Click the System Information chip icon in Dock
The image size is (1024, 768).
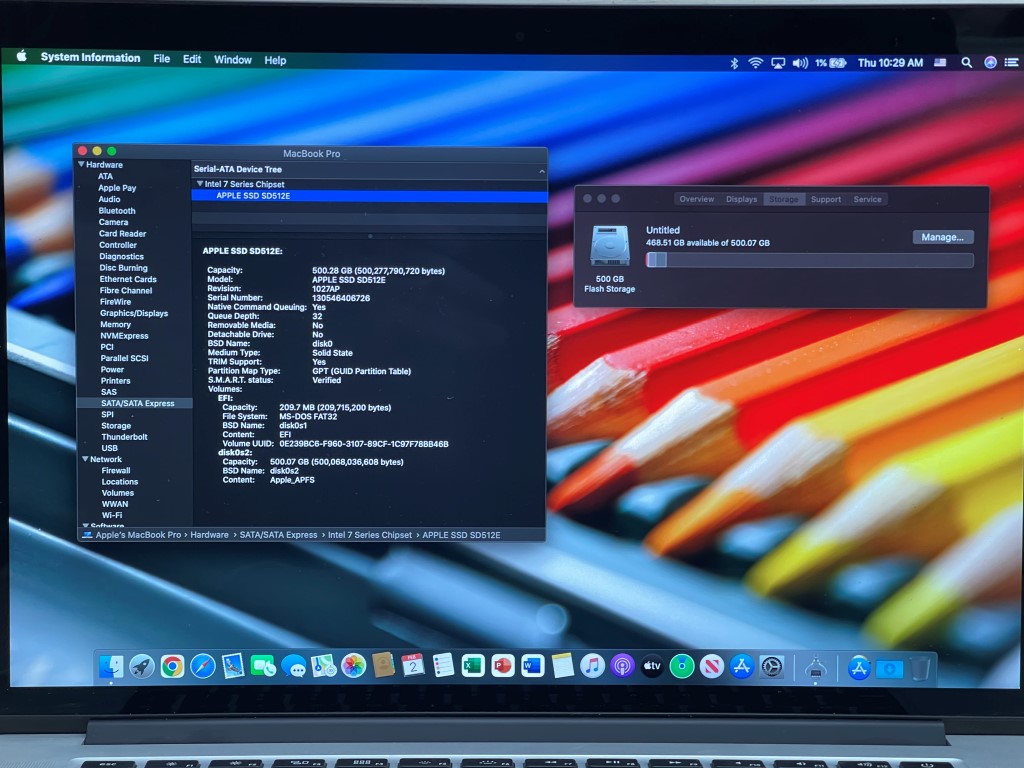tap(815, 667)
